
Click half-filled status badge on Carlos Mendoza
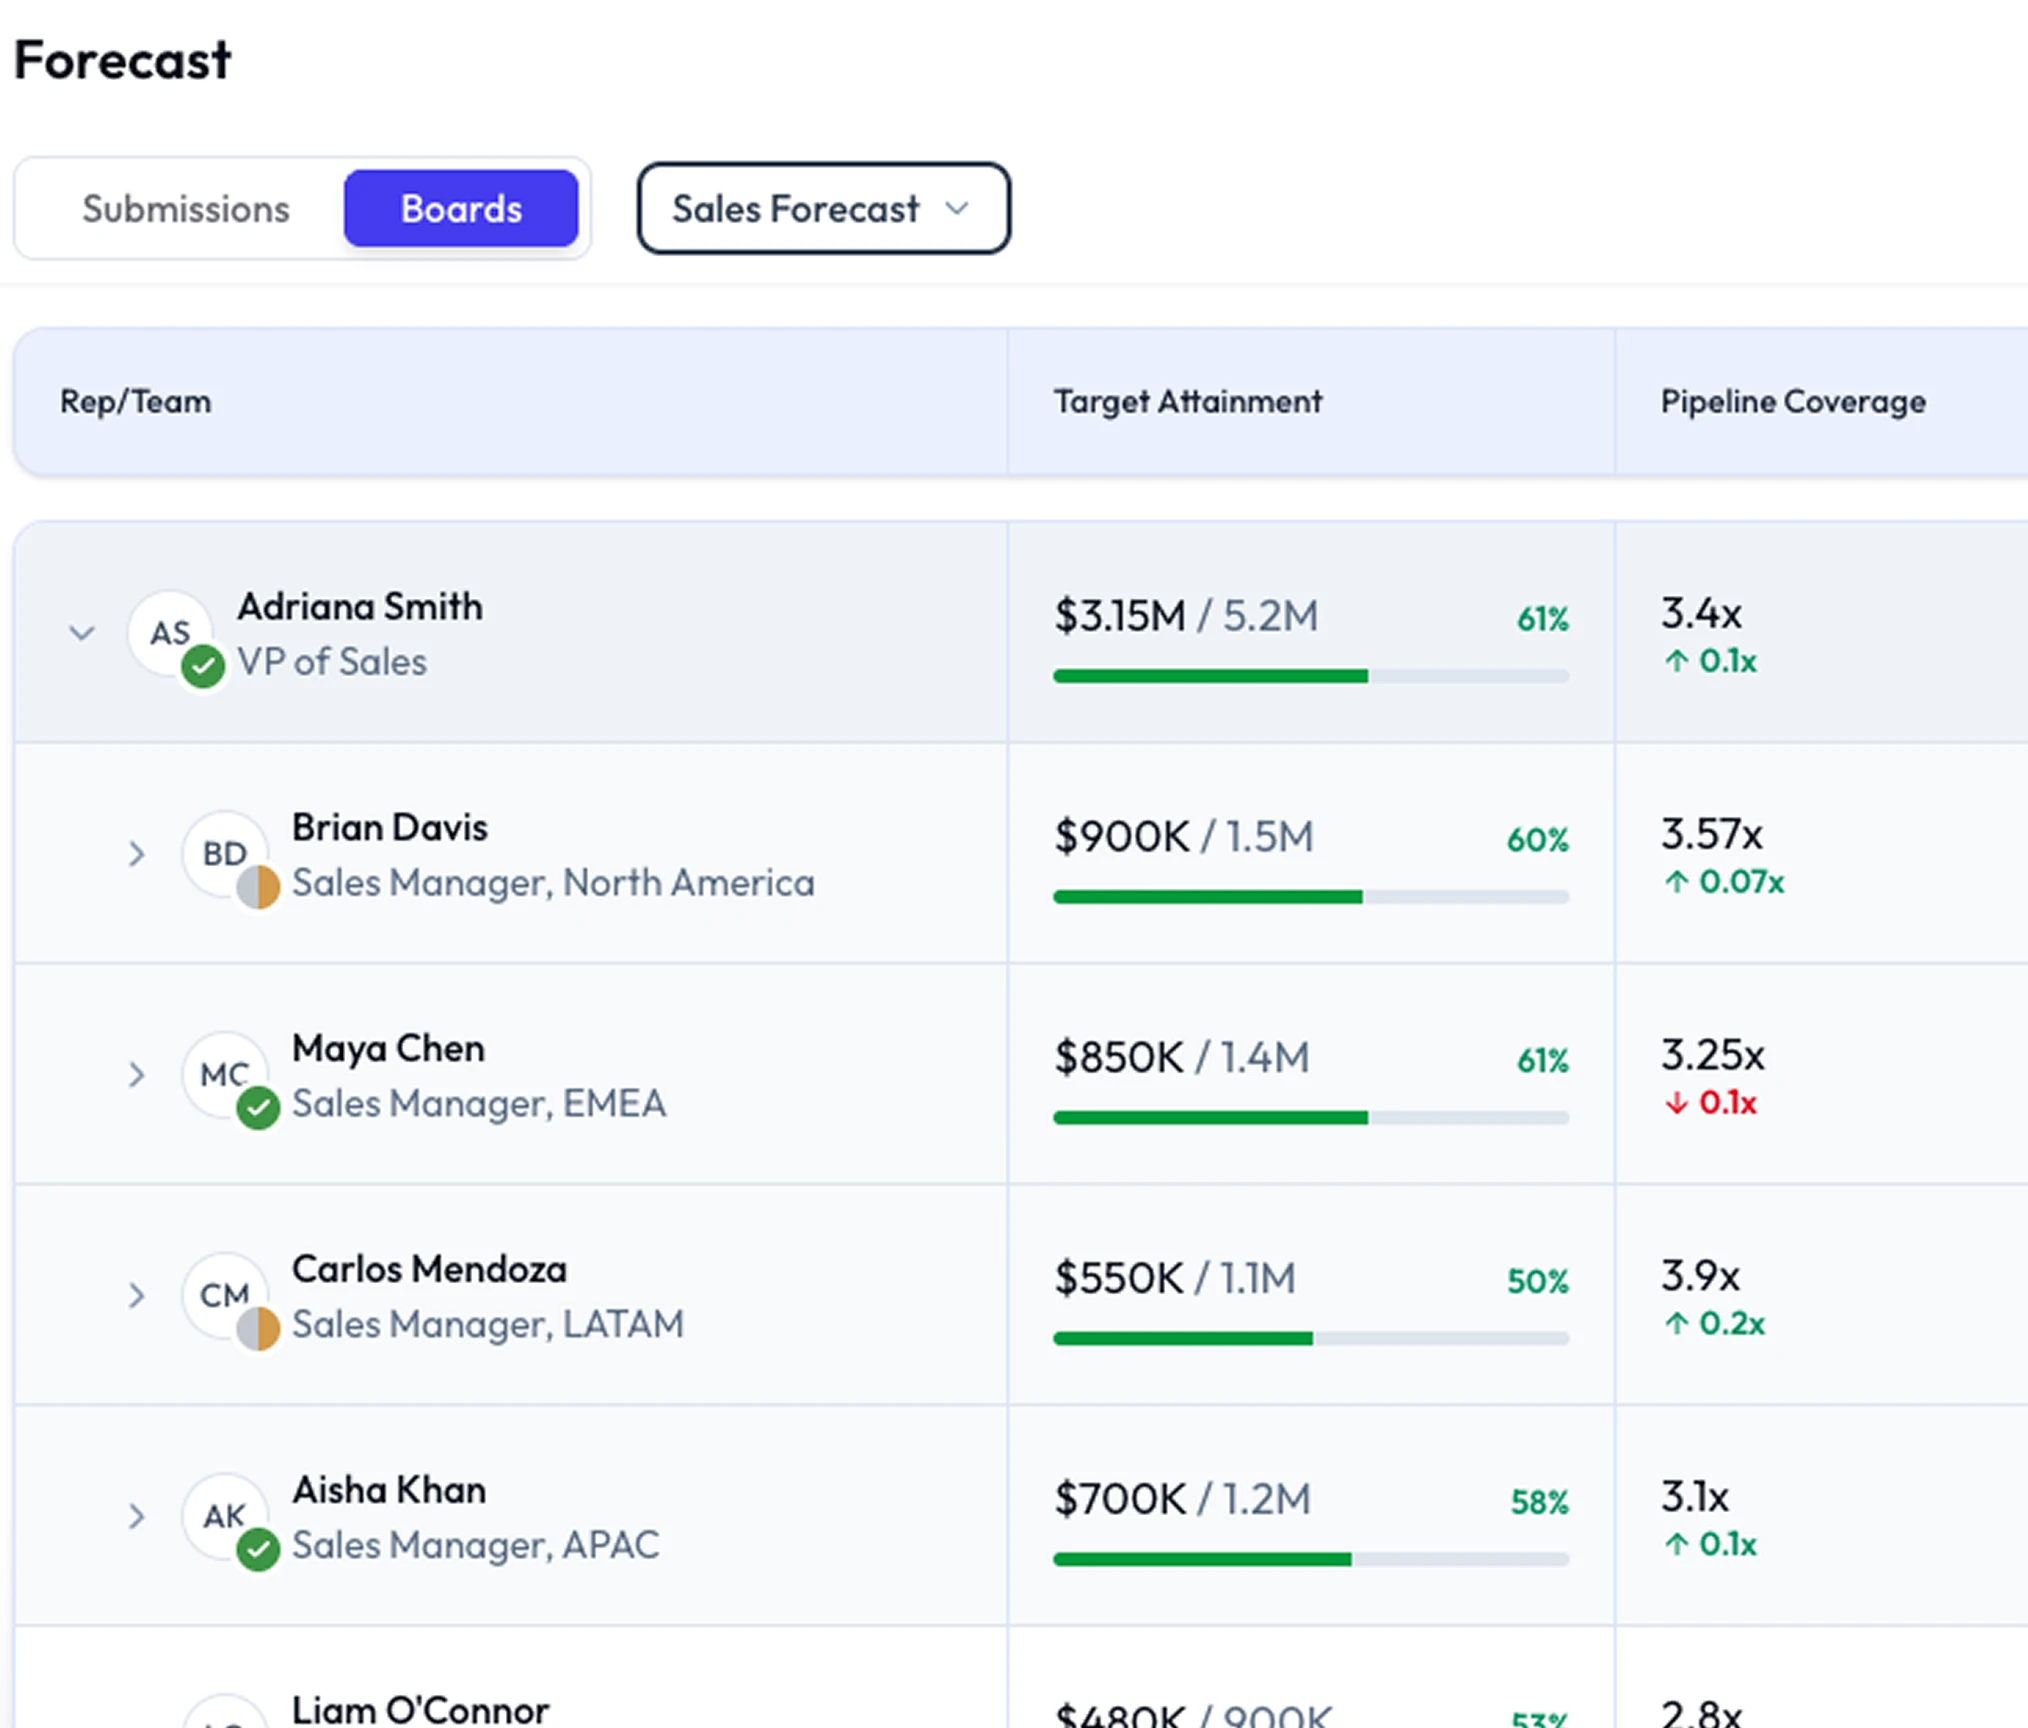(258, 1329)
